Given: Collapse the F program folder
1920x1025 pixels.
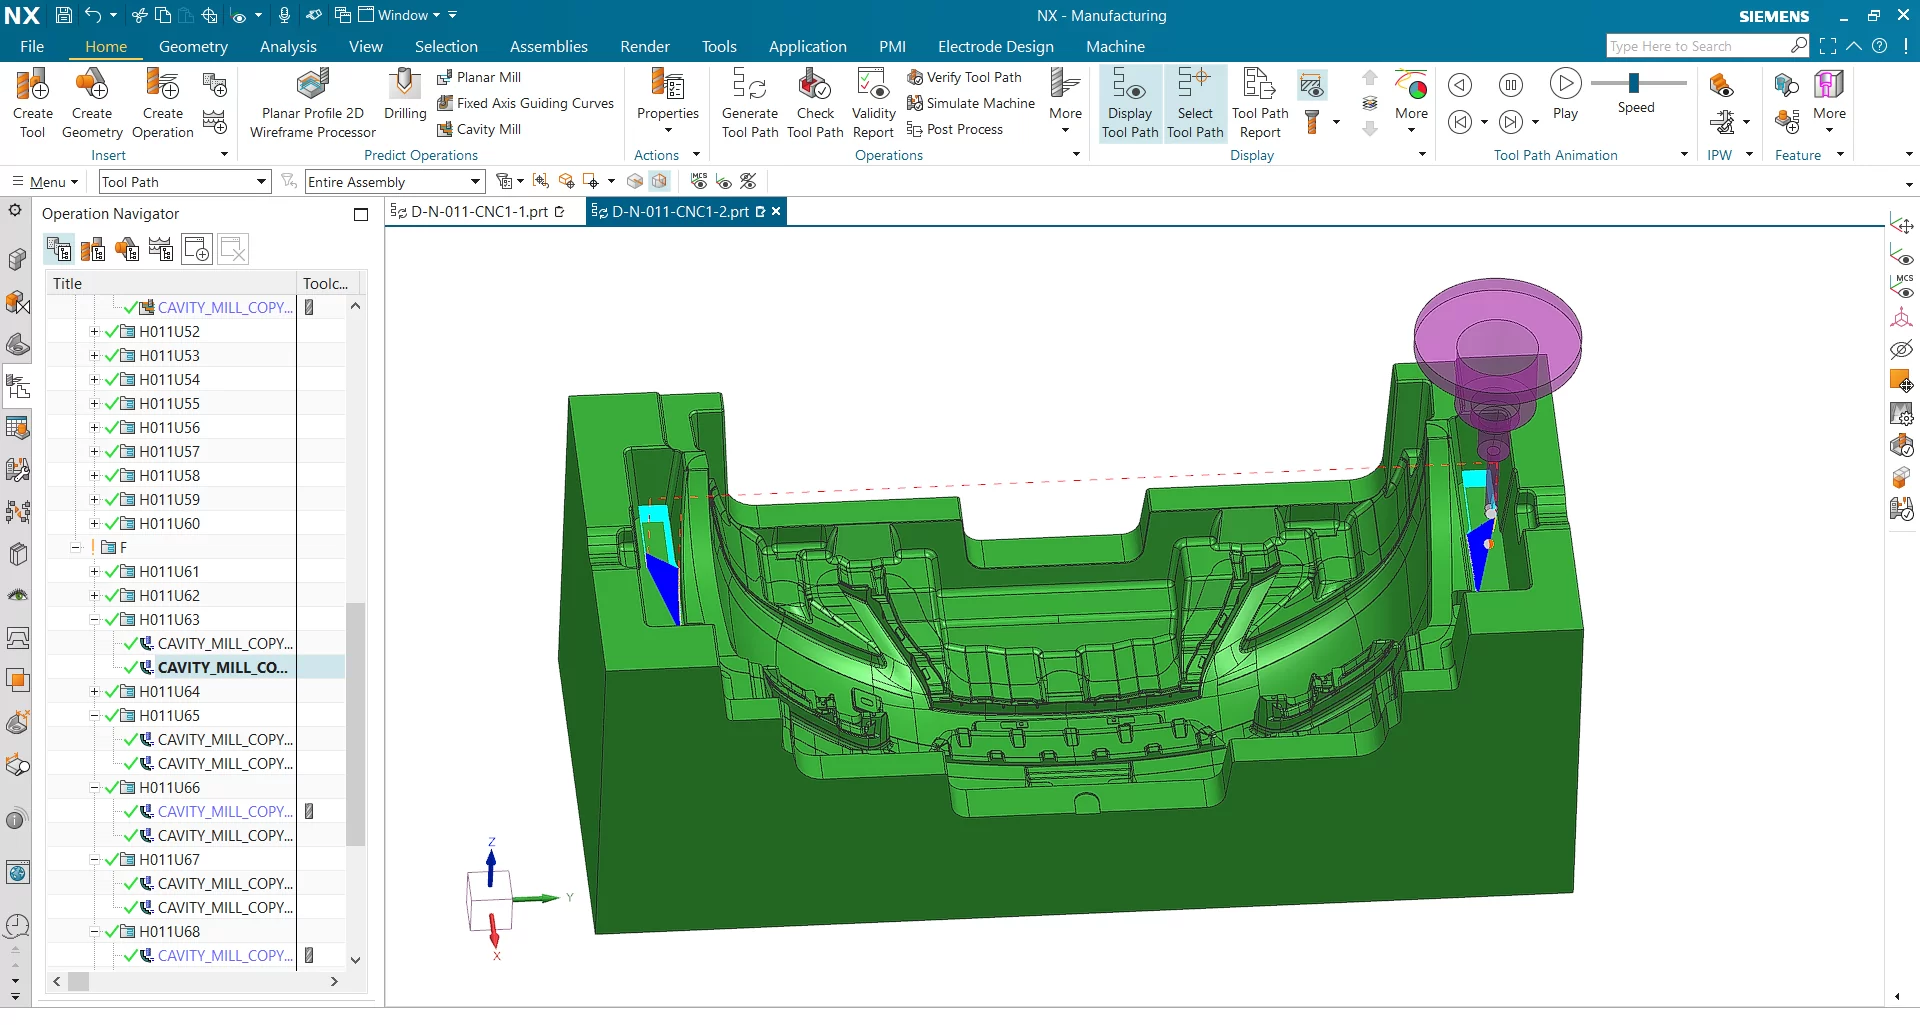Looking at the screenshot, I should point(76,547).
